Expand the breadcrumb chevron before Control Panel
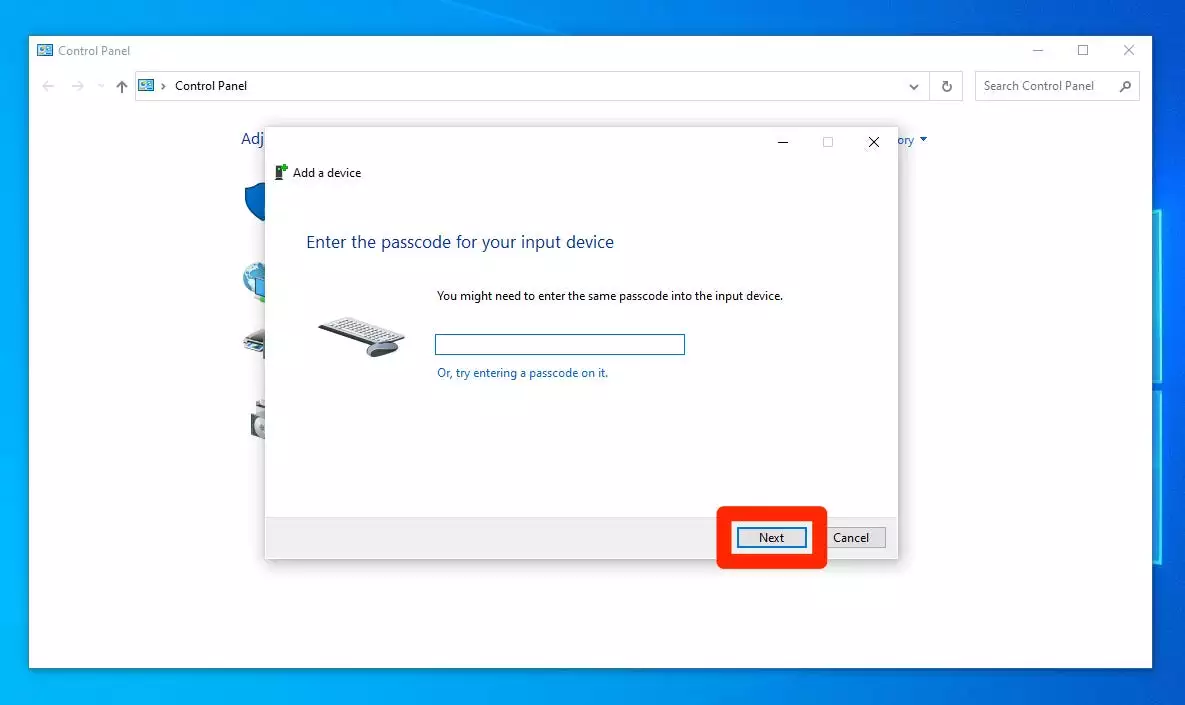This screenshot has height=705, width=1185. (x=164, y=86)
